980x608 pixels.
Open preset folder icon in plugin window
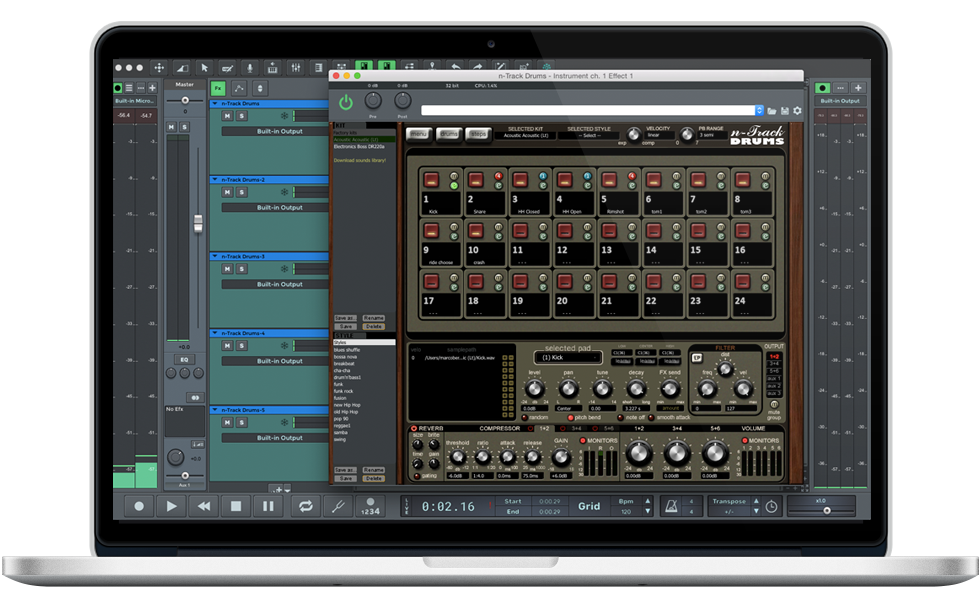772,111
